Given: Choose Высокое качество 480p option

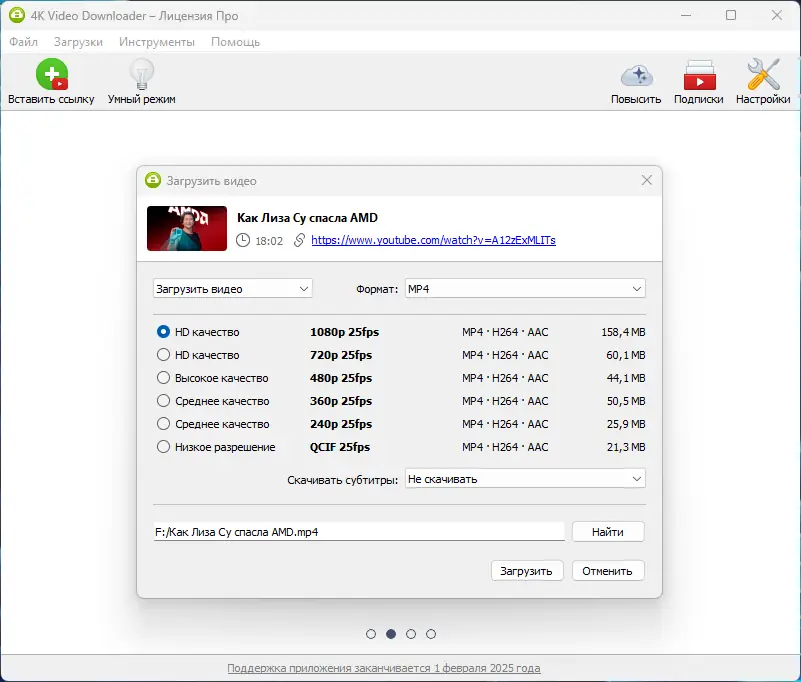Looking at the screenshot, I should coord(163,378).
